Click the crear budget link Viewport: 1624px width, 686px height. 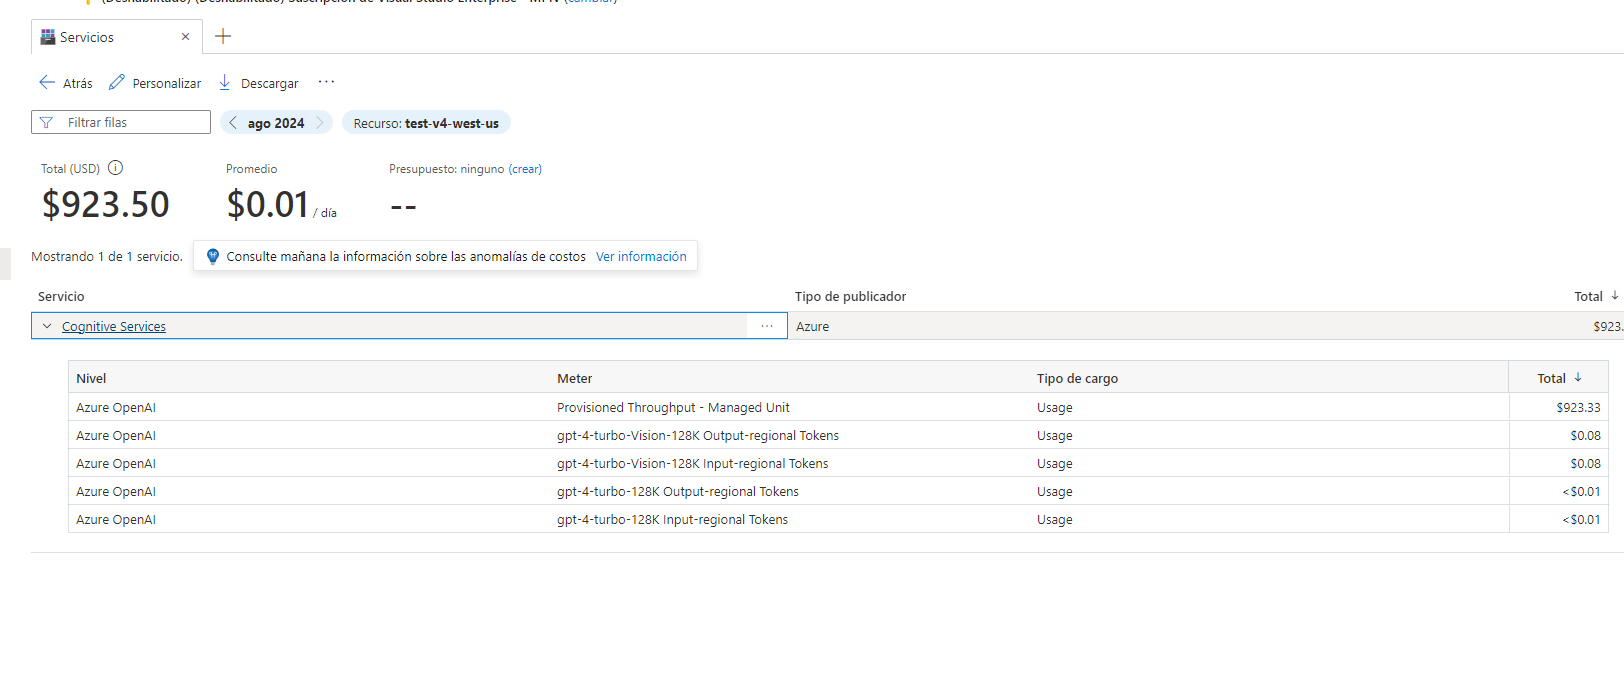coord(525,169)
